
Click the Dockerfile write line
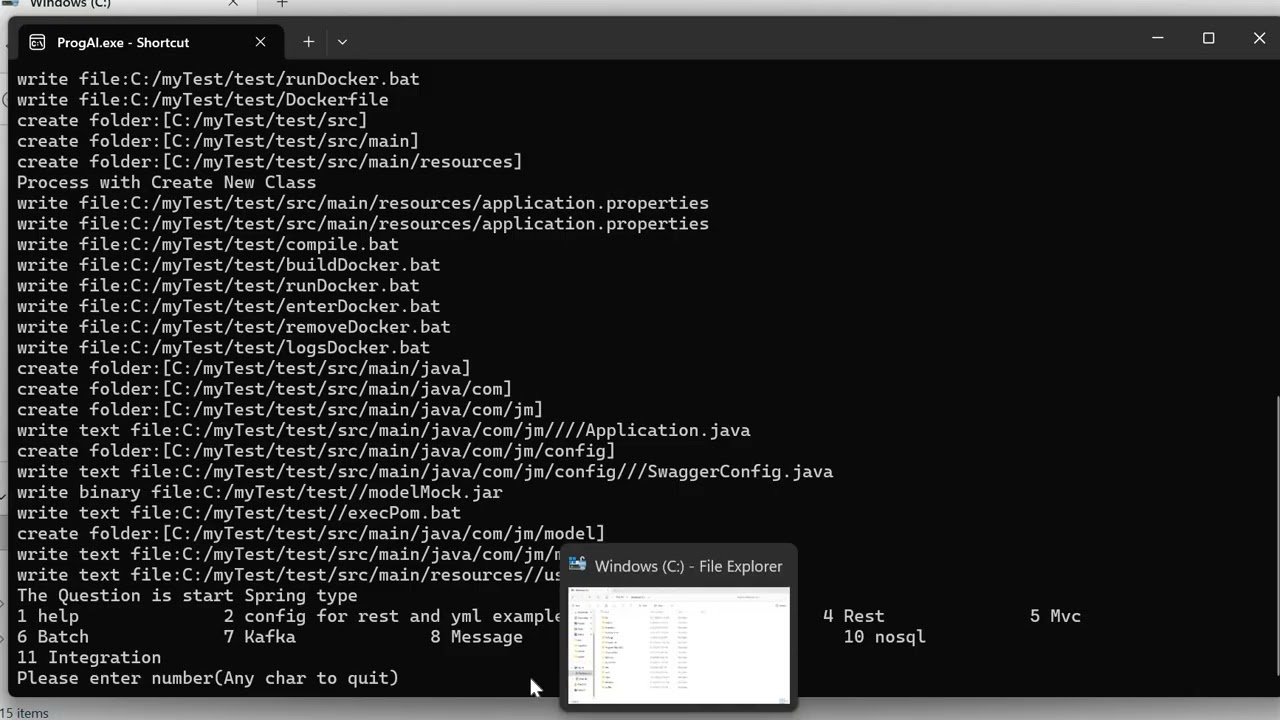coord(203,100)
